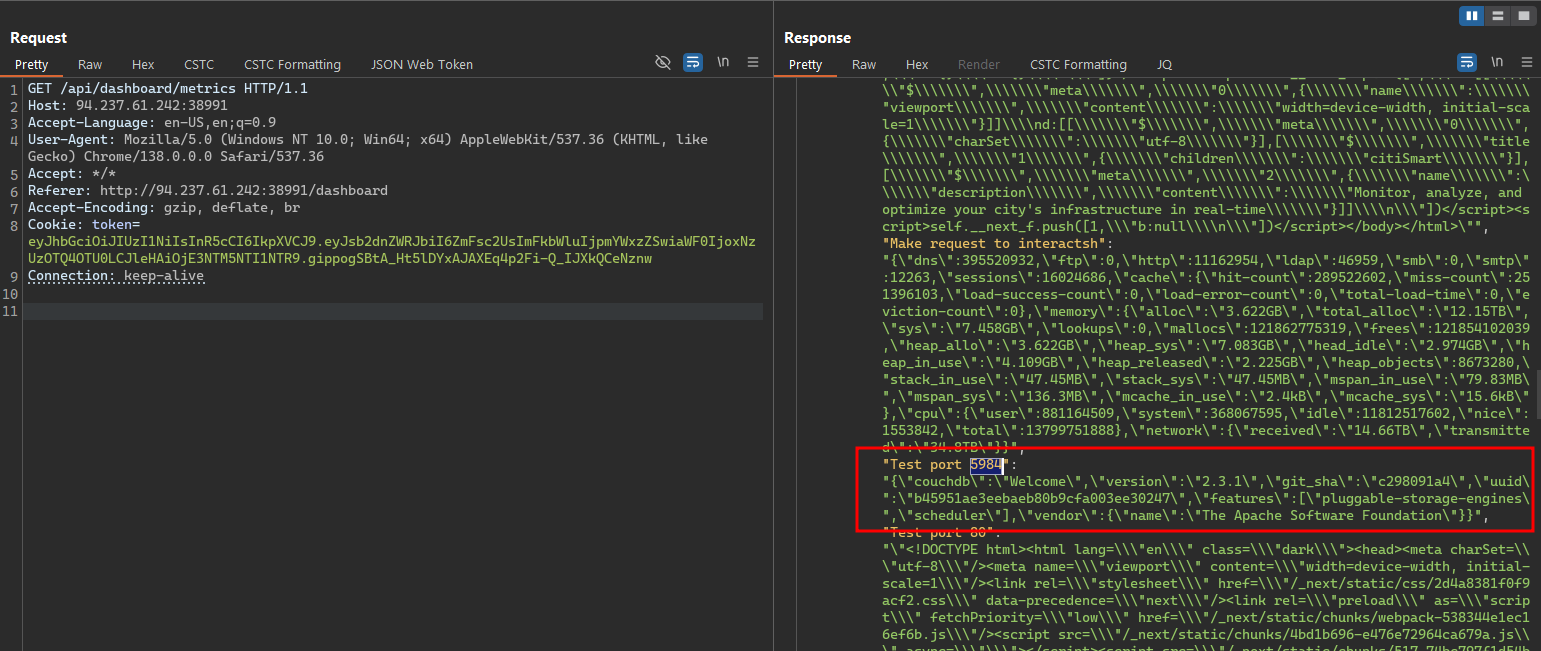Place cursor on empty line 11 of request

point(393,311)
